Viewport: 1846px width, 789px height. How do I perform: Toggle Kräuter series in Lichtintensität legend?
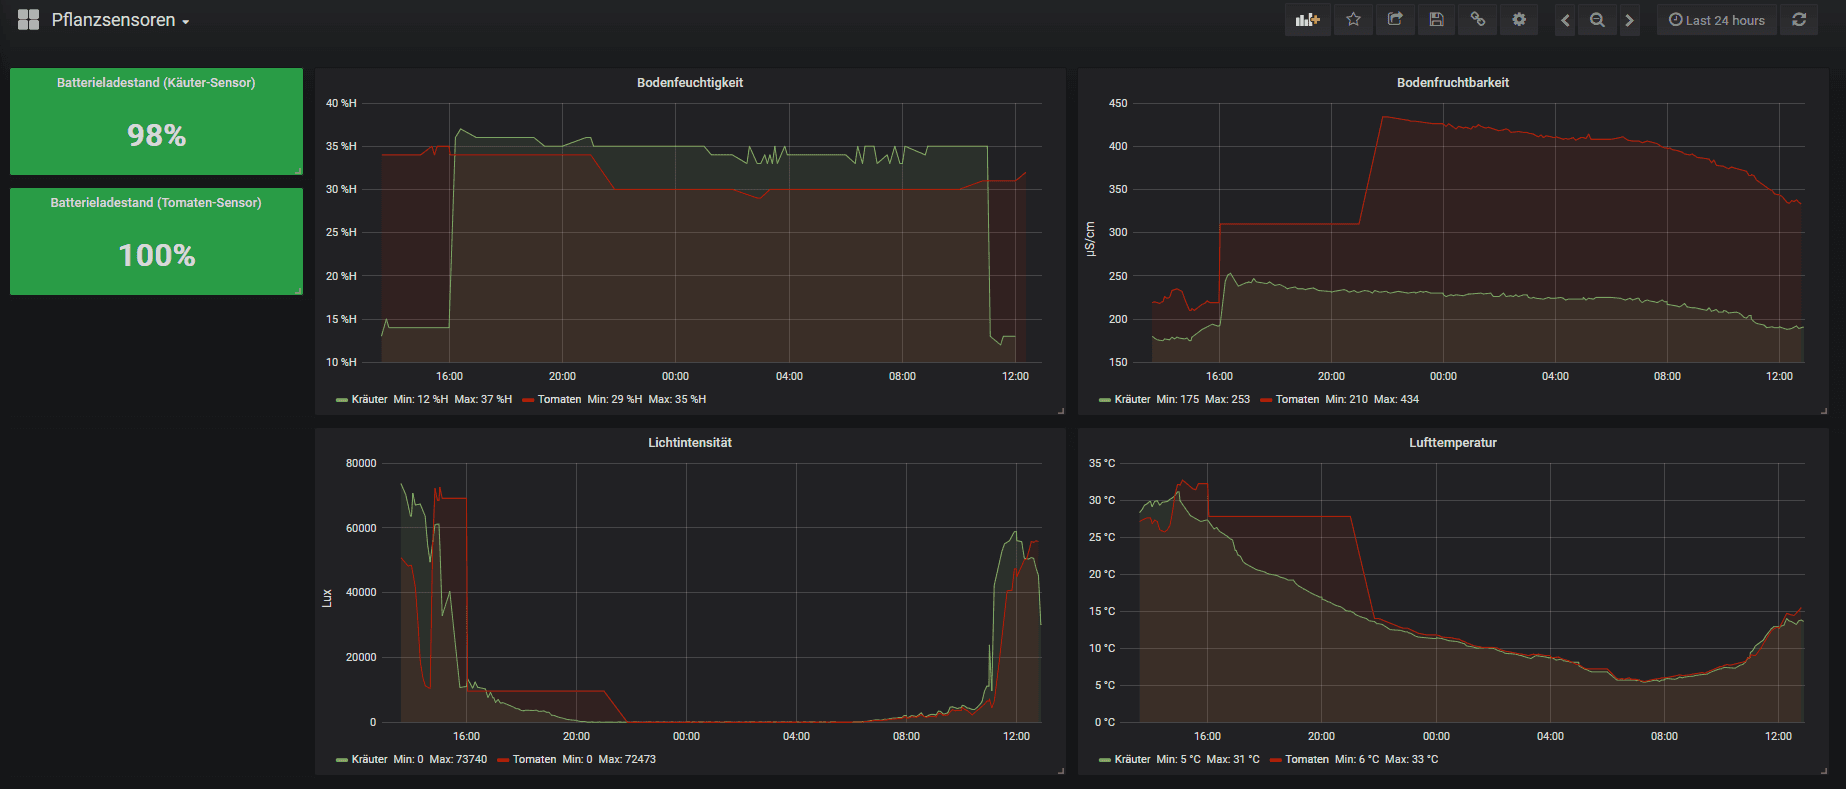point(370,760)
